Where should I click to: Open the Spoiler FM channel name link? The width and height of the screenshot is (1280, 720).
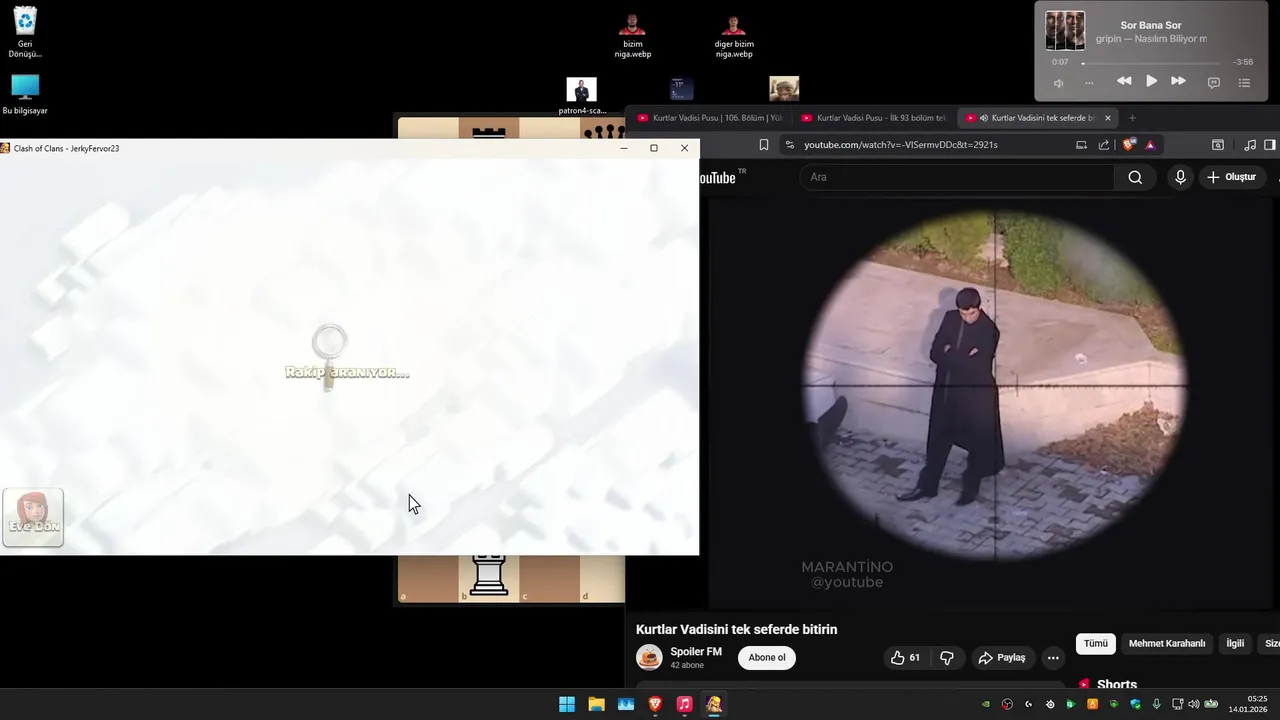[696, 652]
